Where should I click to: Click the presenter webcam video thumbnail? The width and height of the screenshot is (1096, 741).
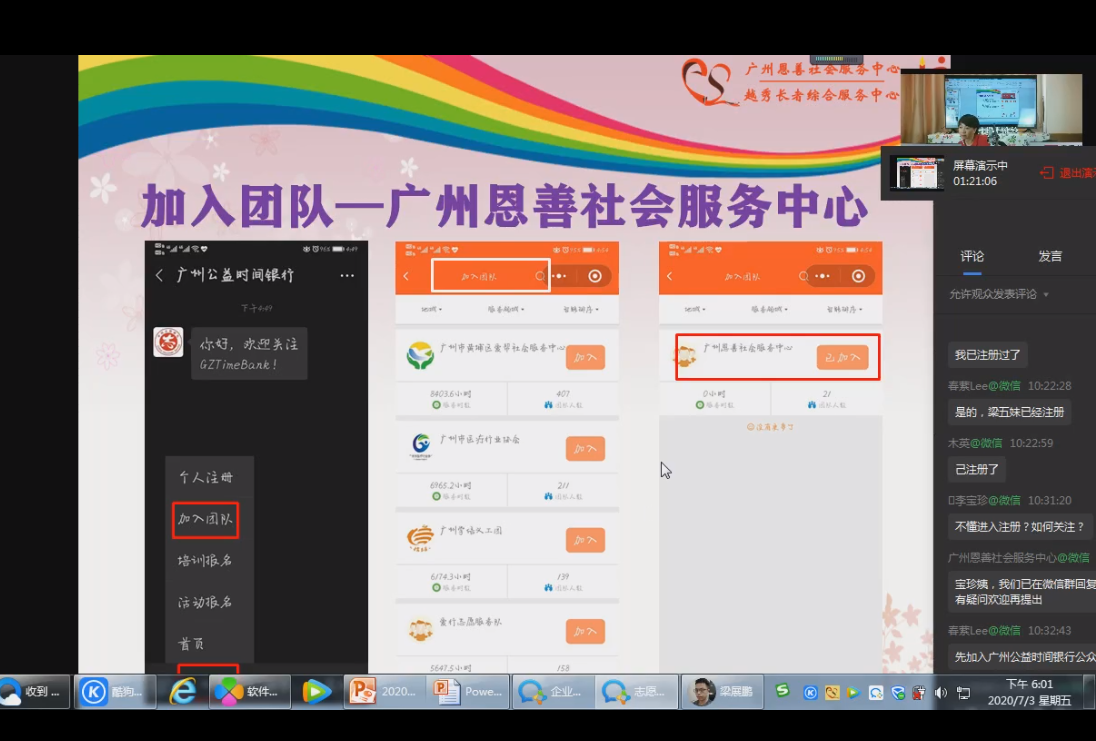991,109
